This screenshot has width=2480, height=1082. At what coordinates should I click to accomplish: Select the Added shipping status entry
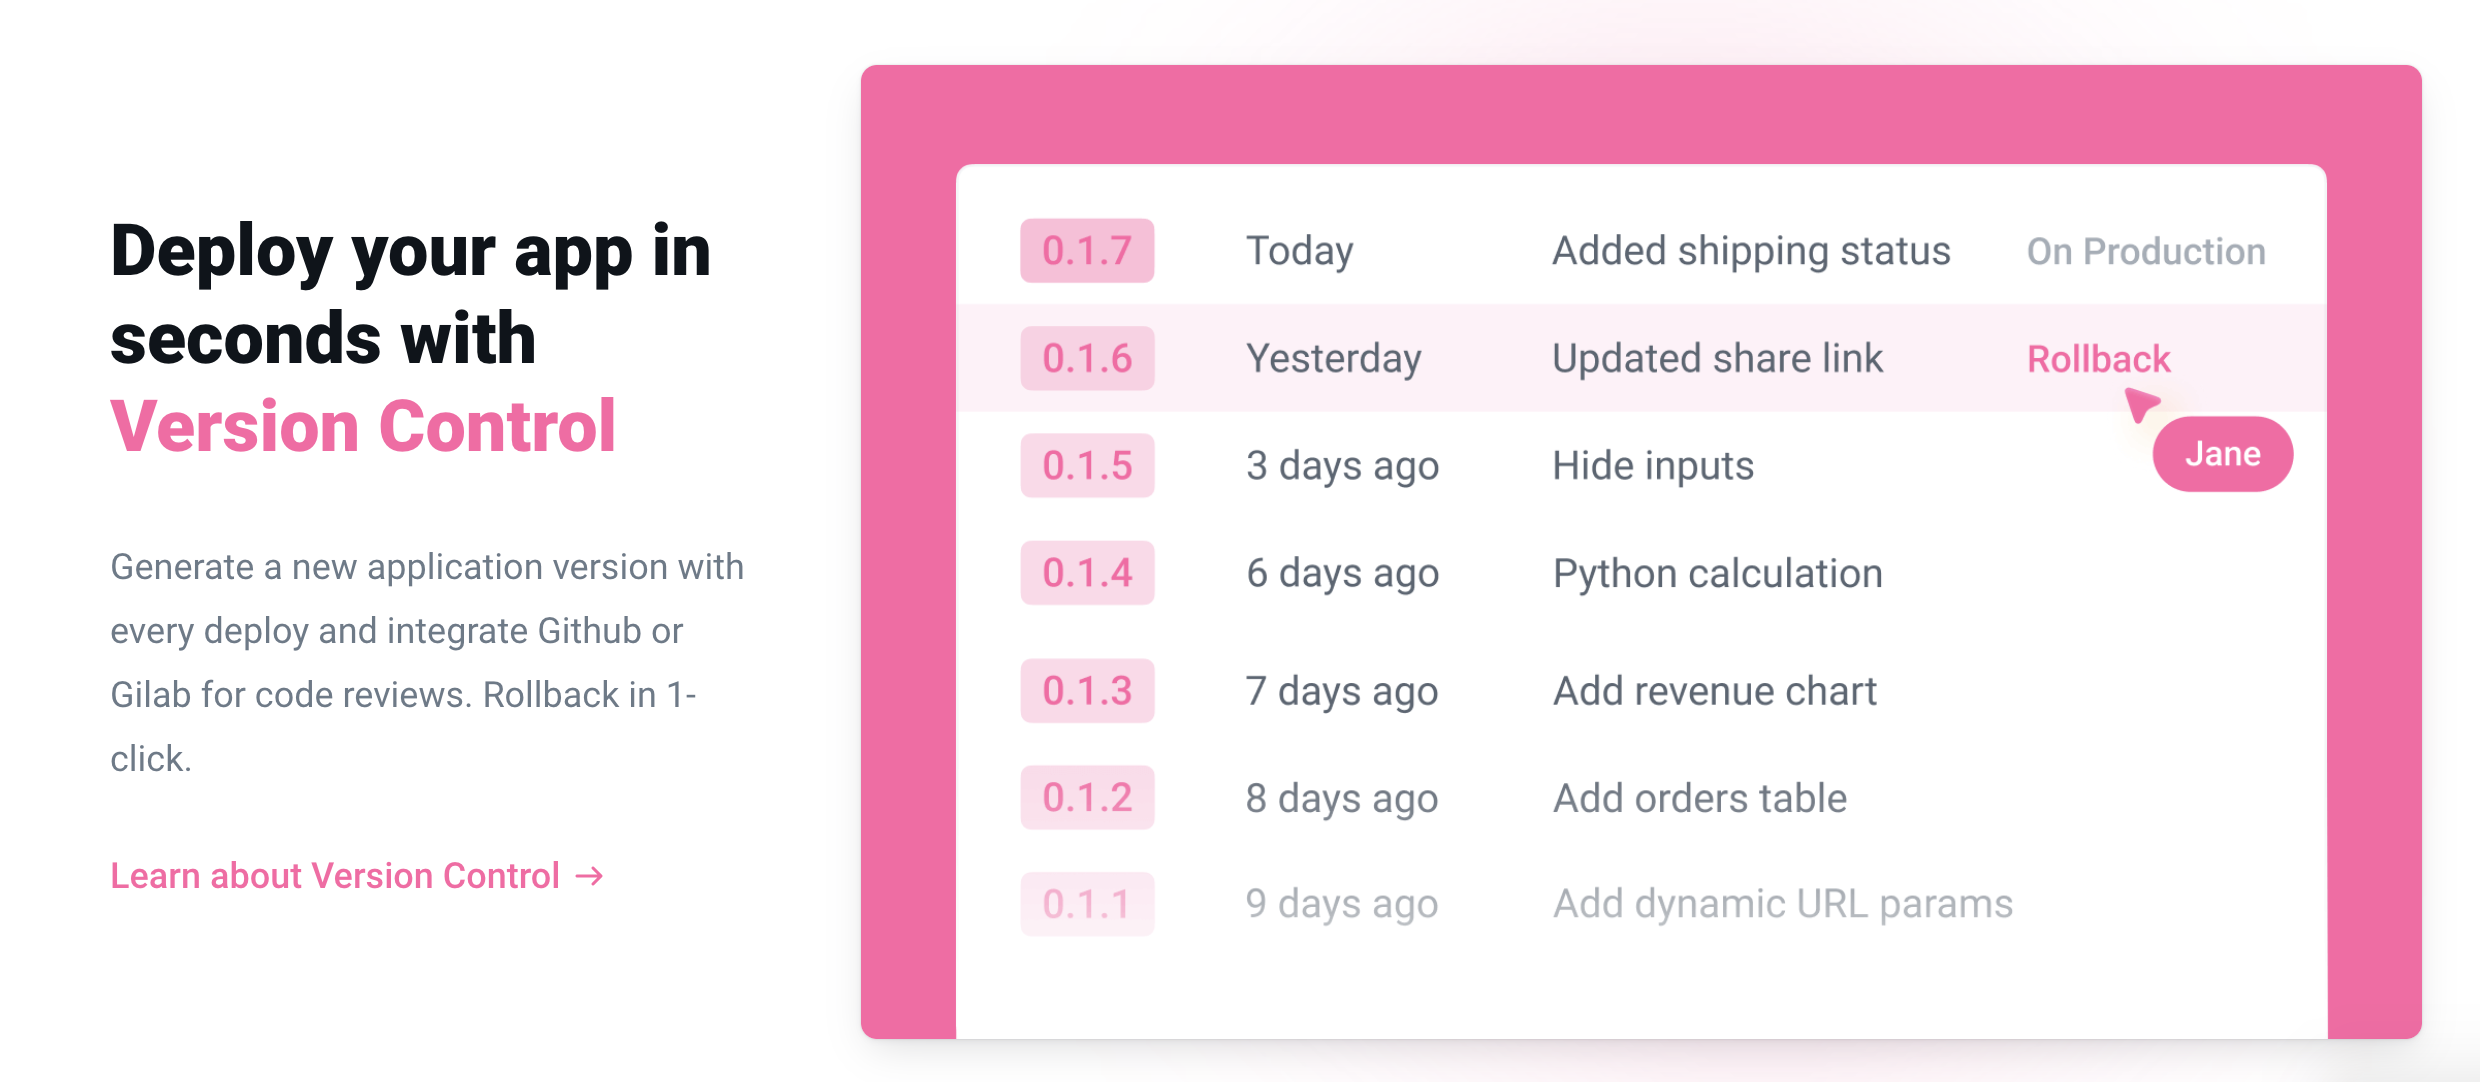click(x=1750, y=251)
